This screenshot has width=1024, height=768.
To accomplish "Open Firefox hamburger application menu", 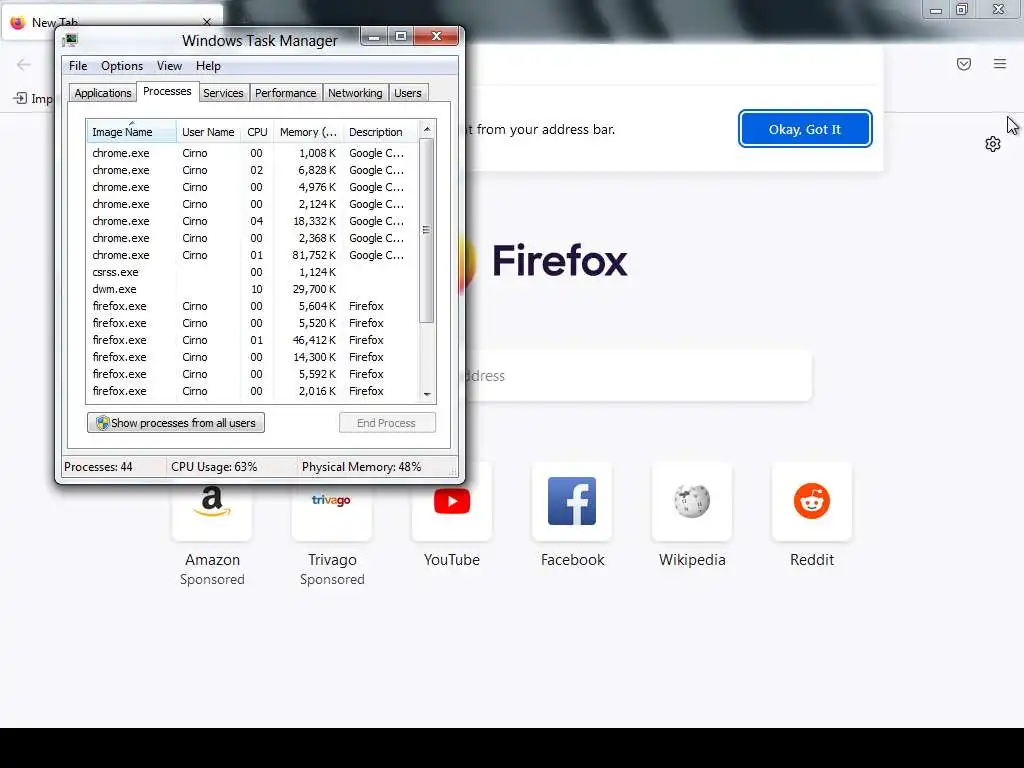I will tap(999, 64).
